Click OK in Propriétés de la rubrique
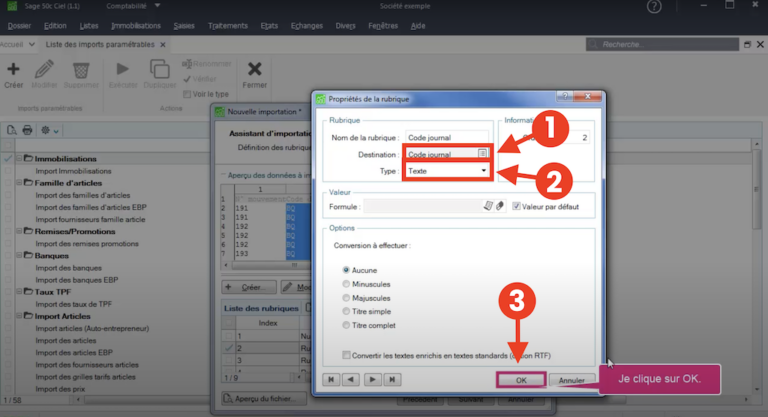 (x=521, y=380)
